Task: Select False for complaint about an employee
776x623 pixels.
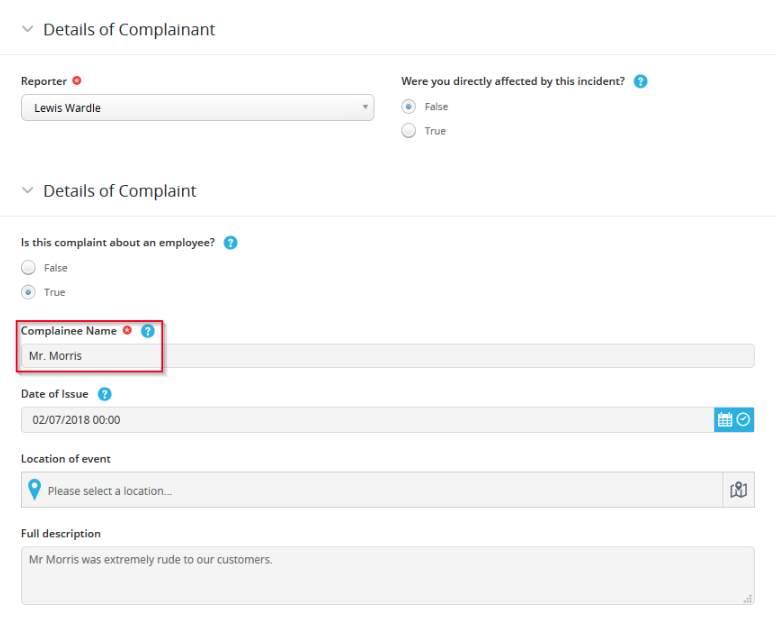Action: (x=28, y=268)
